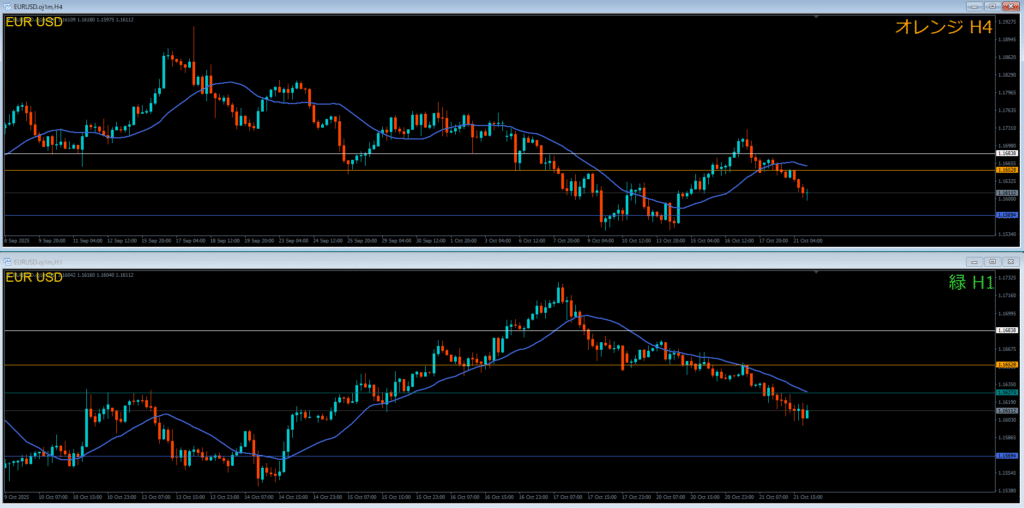Click the EUR USD label in H4 chart
The width and height of the screenshot is (1024, 508).
tap(34, 21)
